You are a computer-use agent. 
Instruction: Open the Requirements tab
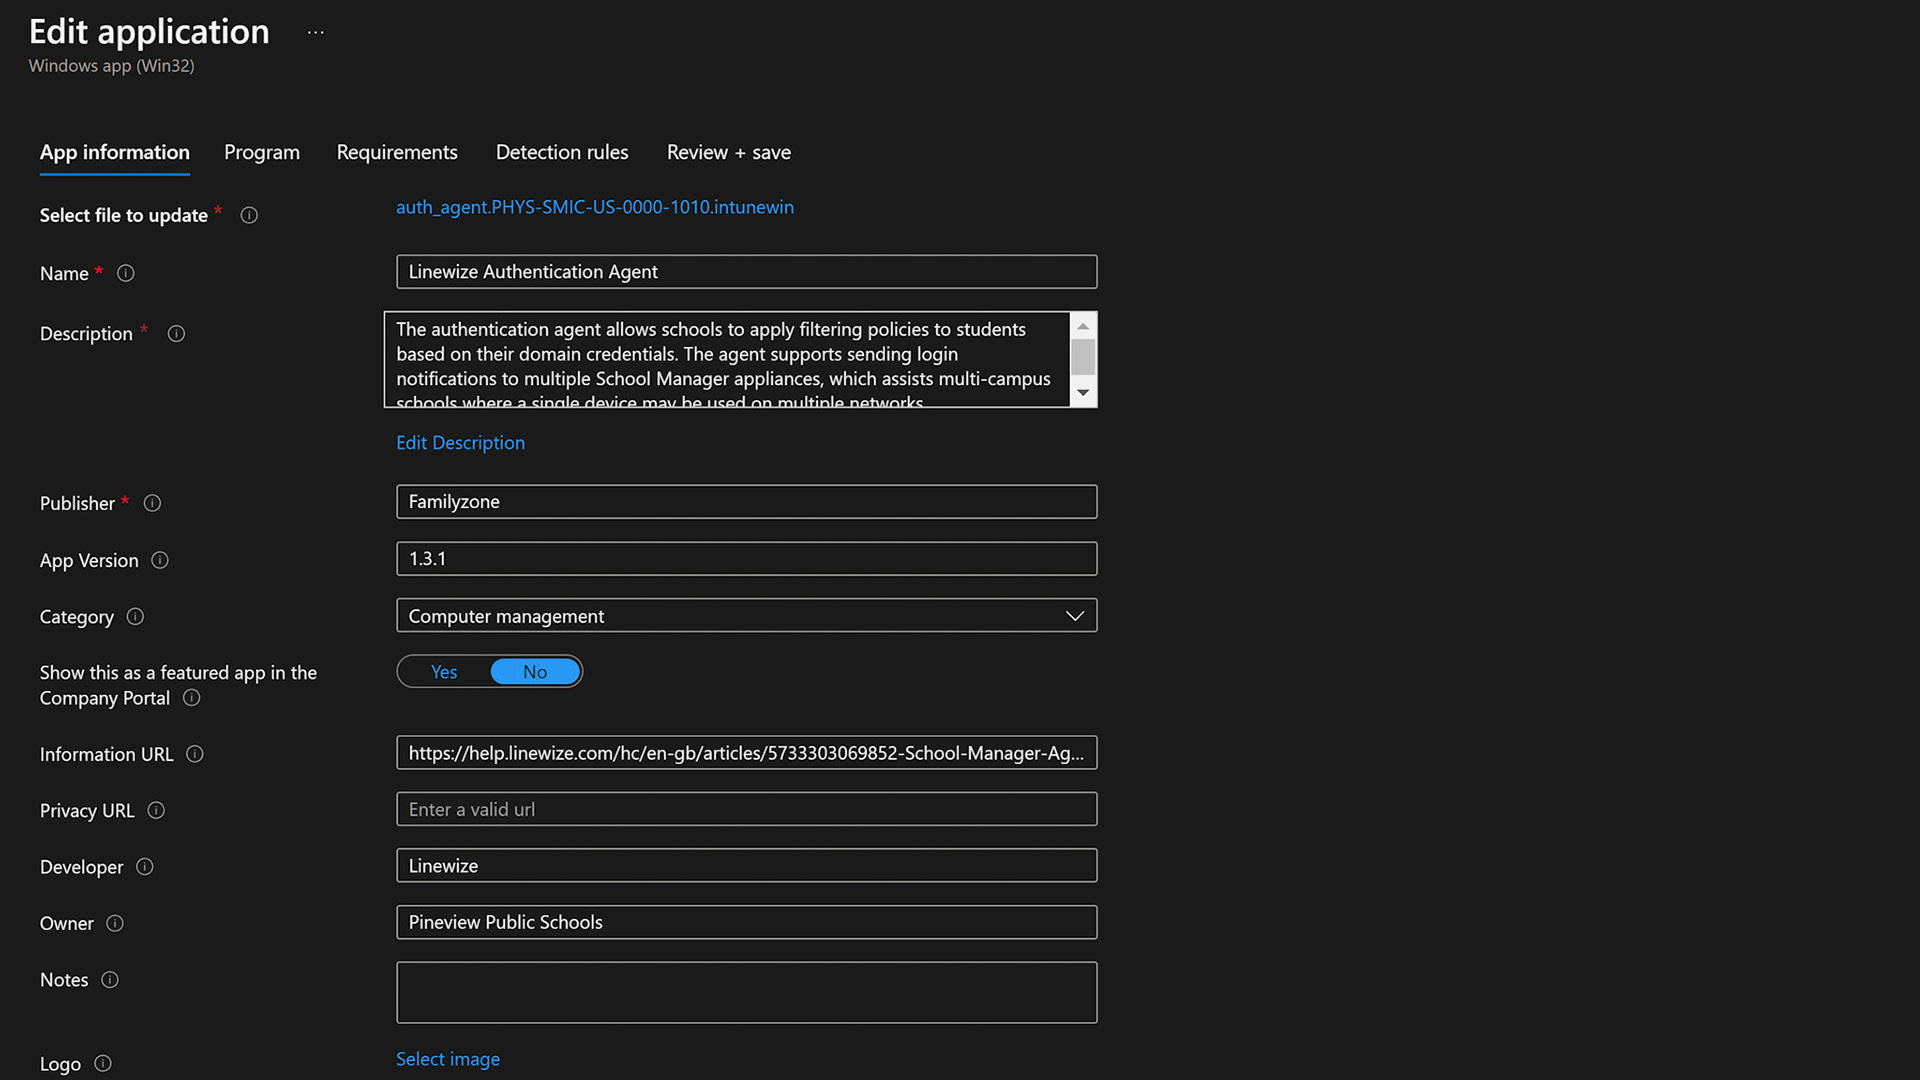397,152
